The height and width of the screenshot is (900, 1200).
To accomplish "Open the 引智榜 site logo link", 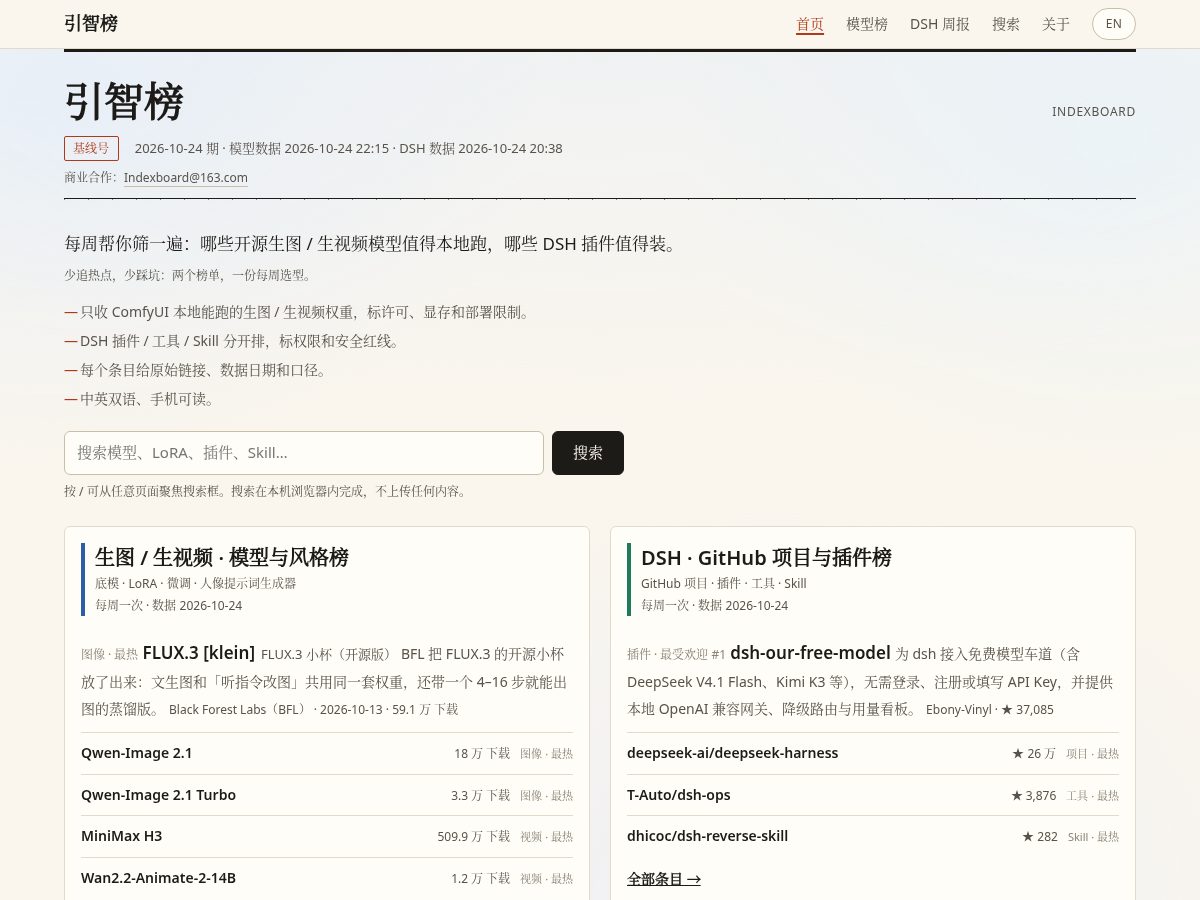I will pos(91,23).
